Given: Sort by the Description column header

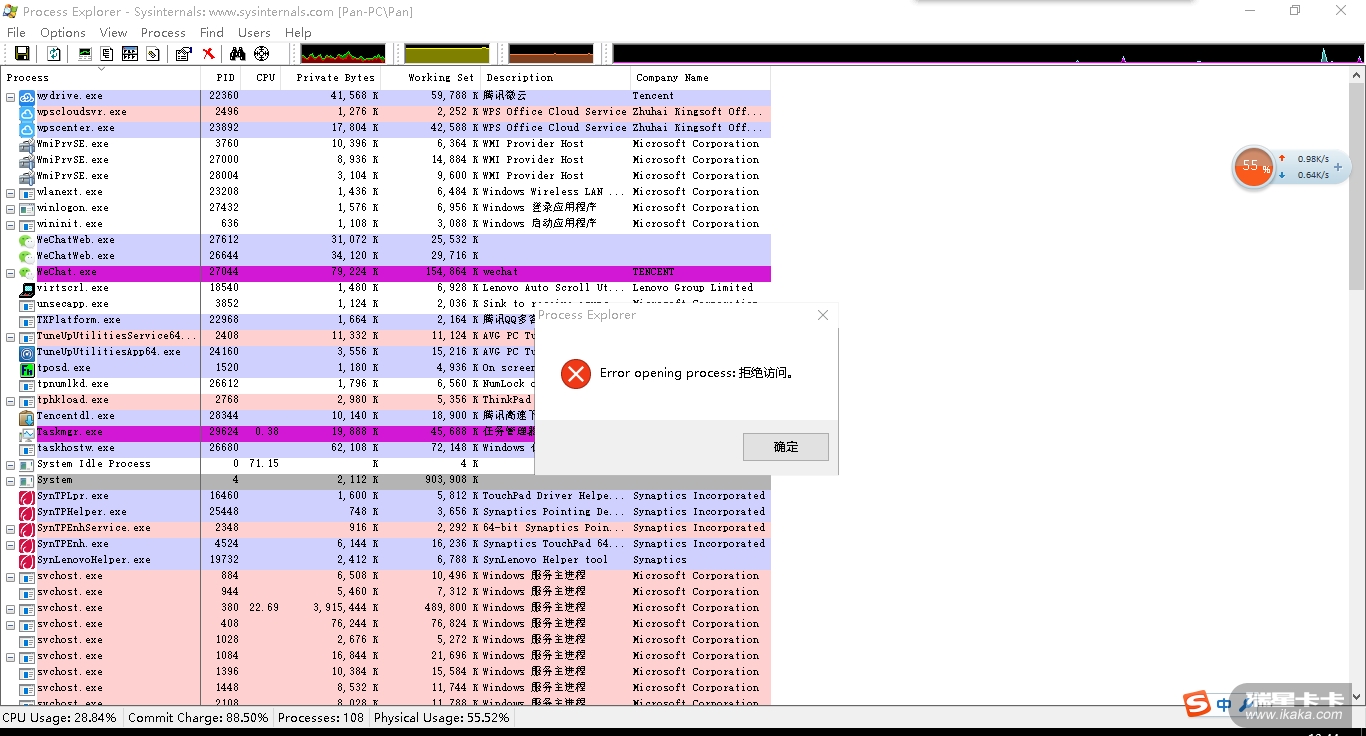Looking at the screenshot, I should click(x=556, y=78).
